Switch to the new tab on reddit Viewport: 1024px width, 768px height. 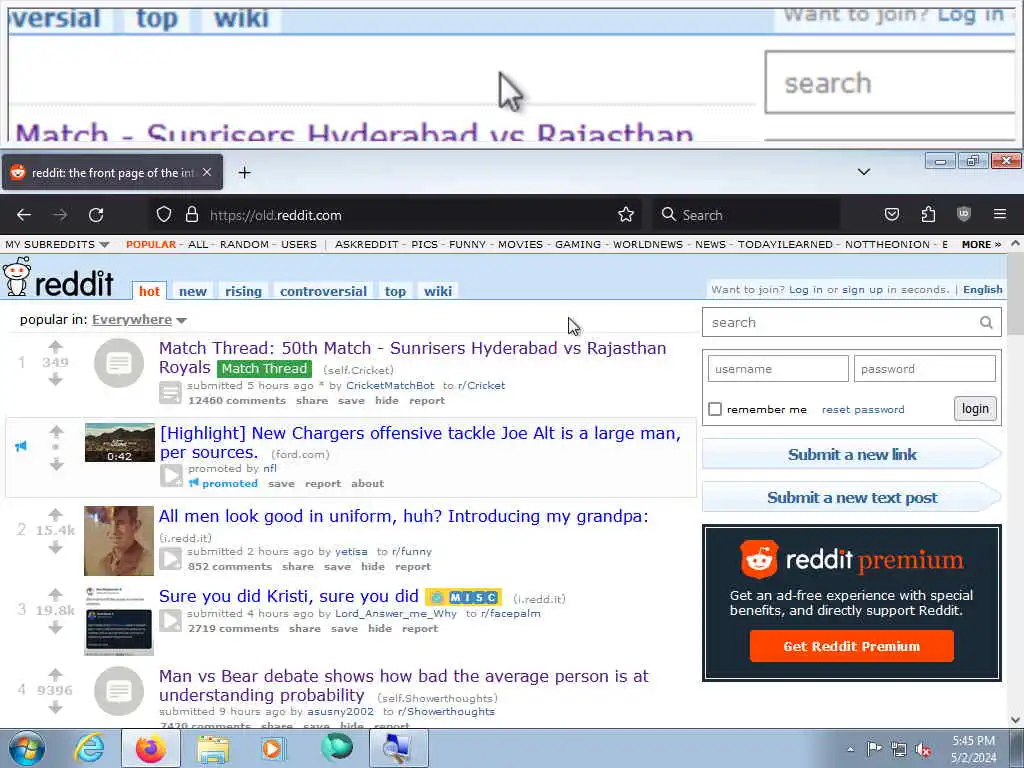click(x=193, y=291)
